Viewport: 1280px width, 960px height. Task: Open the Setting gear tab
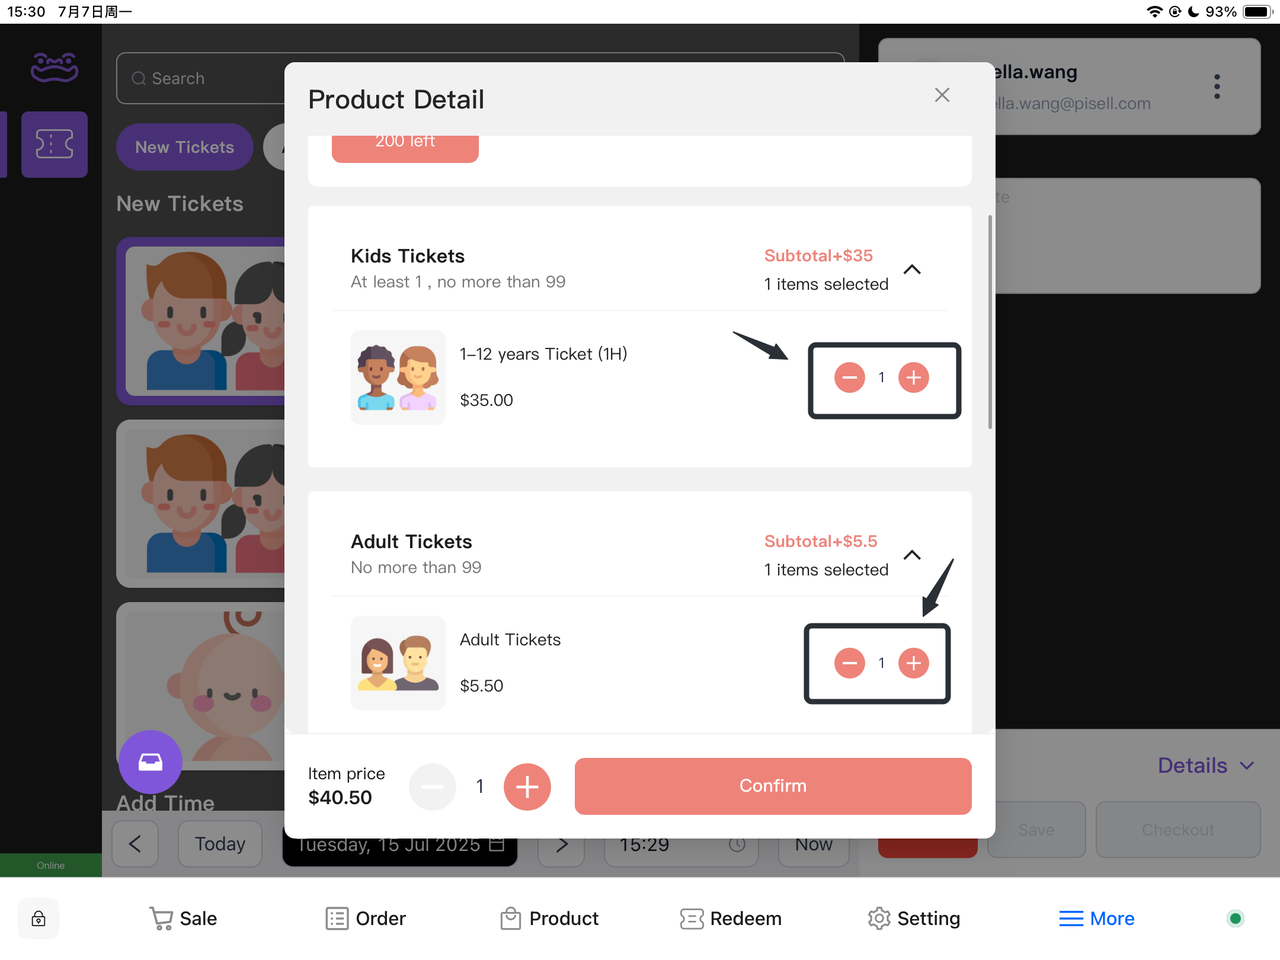(914, 918)
